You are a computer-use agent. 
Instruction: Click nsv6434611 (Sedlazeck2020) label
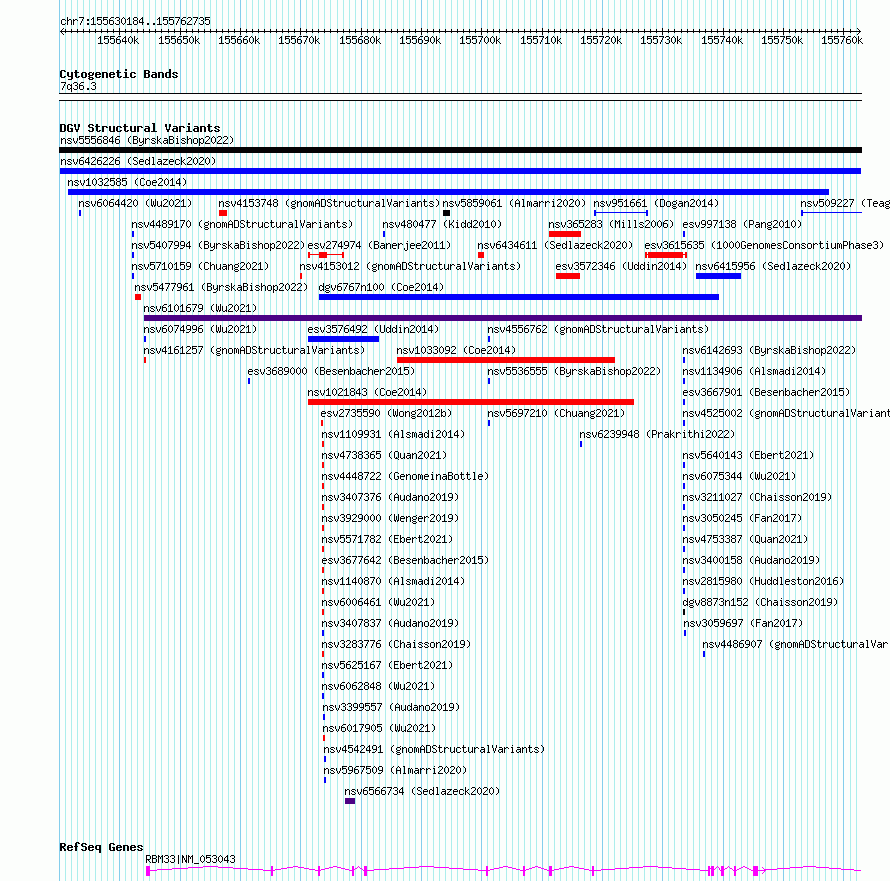pos(555,245)
